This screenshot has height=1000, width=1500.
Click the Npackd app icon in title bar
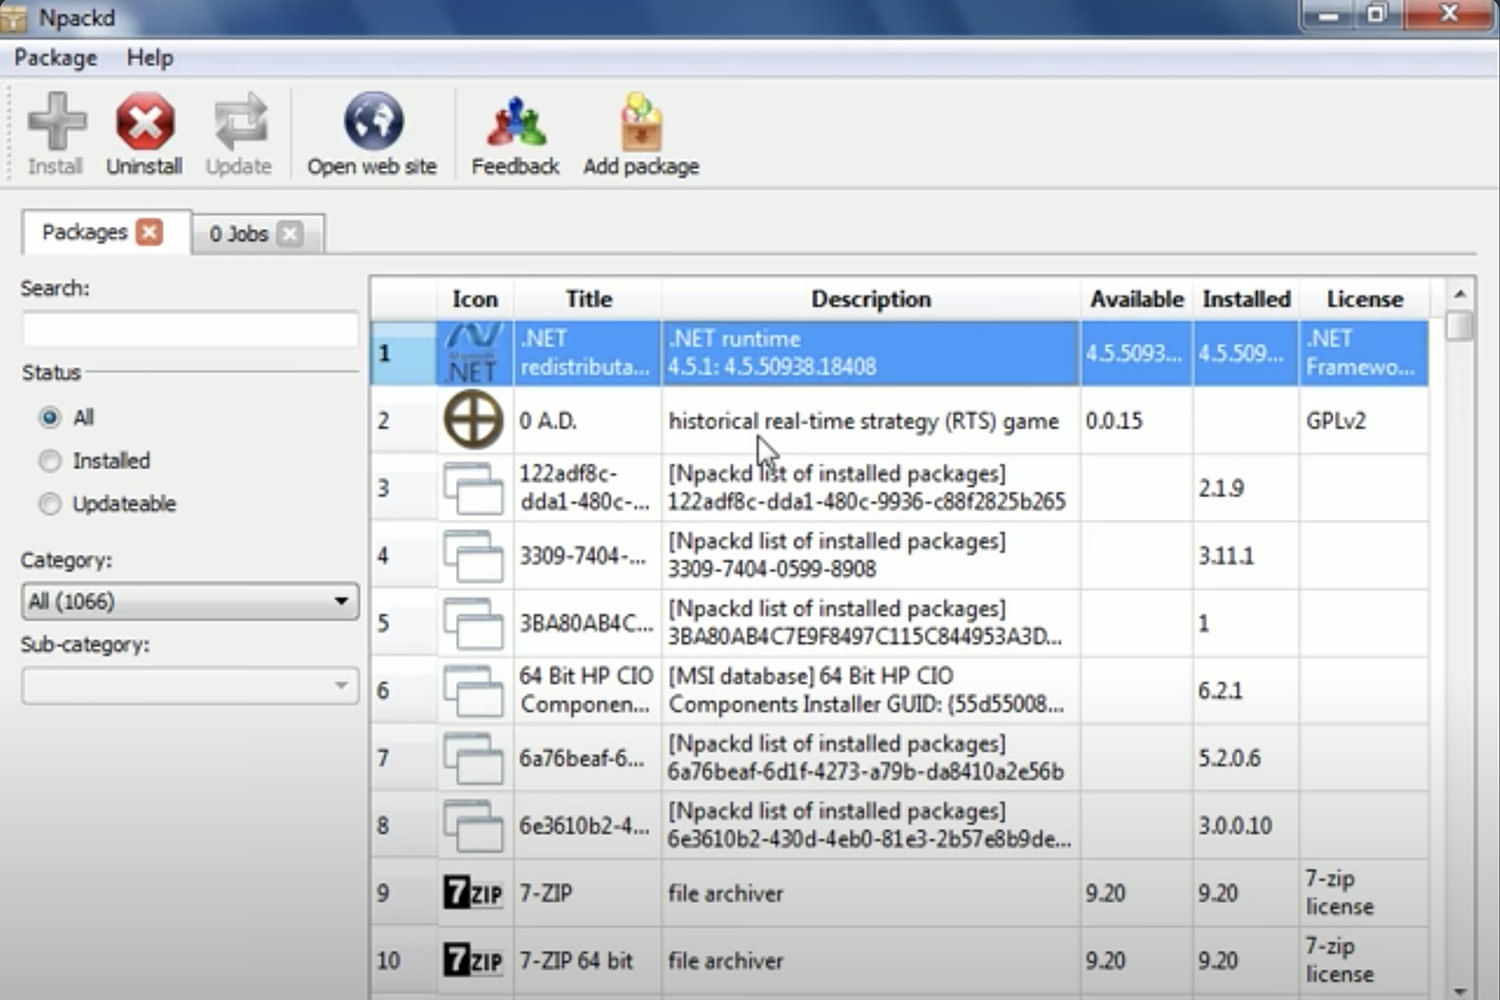click(x=14, y=17)
